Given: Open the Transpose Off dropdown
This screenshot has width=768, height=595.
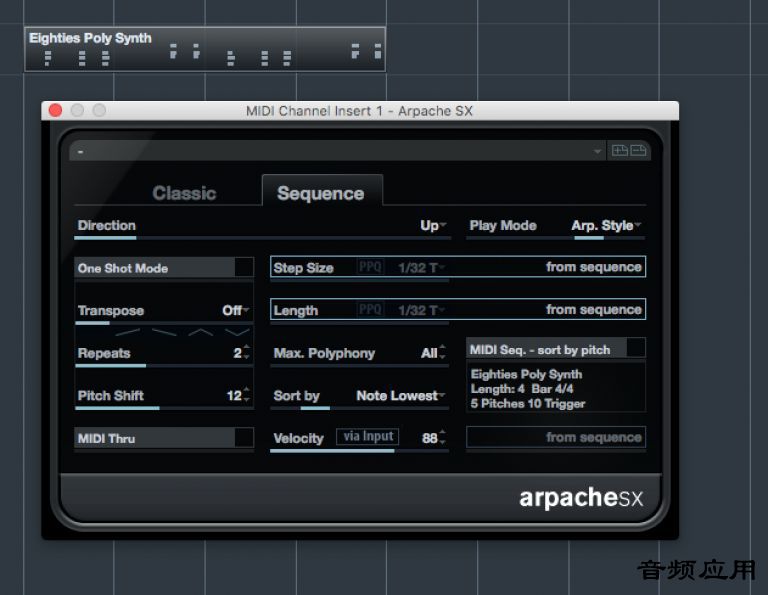Looking at the screenshot, I should [236, 310].
